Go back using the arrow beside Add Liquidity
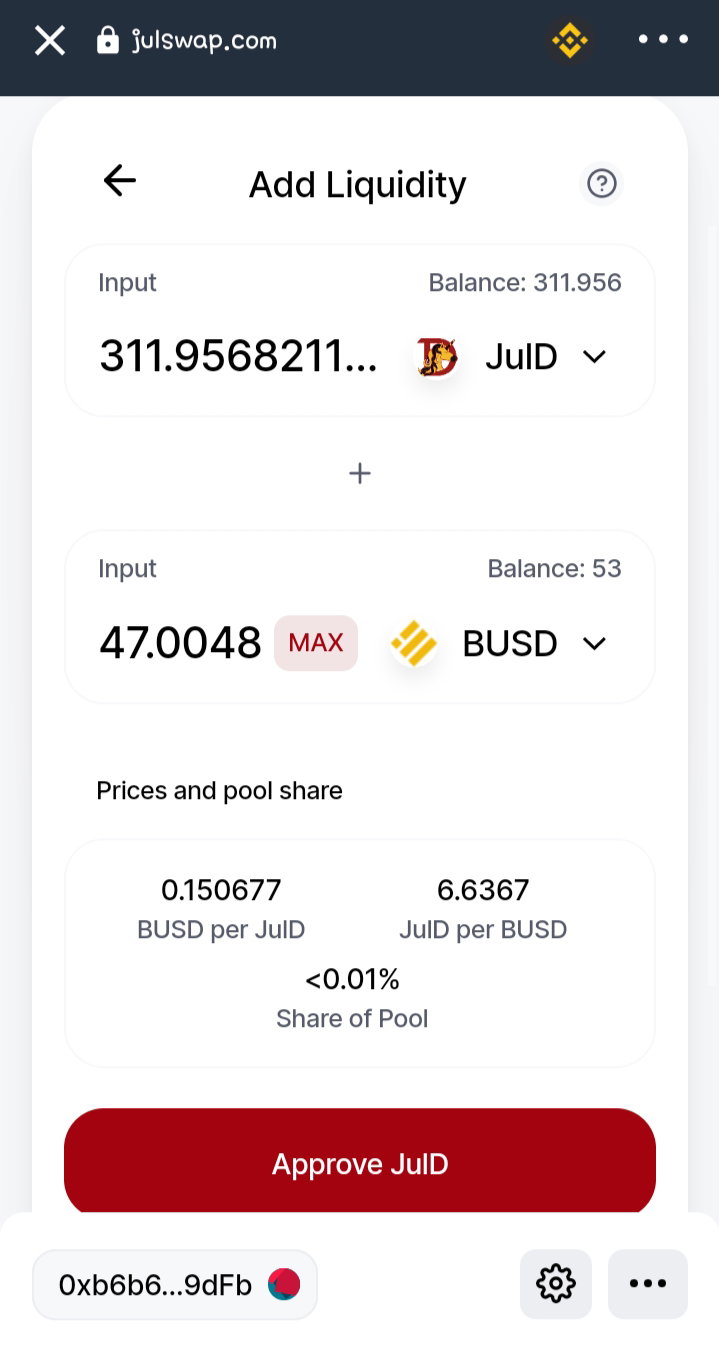 pos(120,181)
